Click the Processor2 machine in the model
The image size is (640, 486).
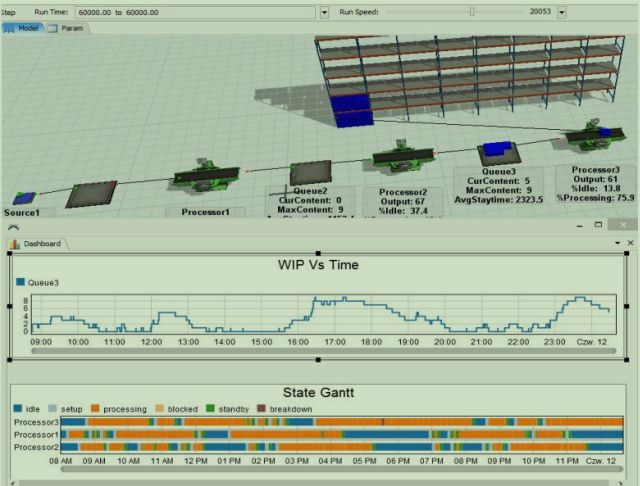(x=402, y=158)
